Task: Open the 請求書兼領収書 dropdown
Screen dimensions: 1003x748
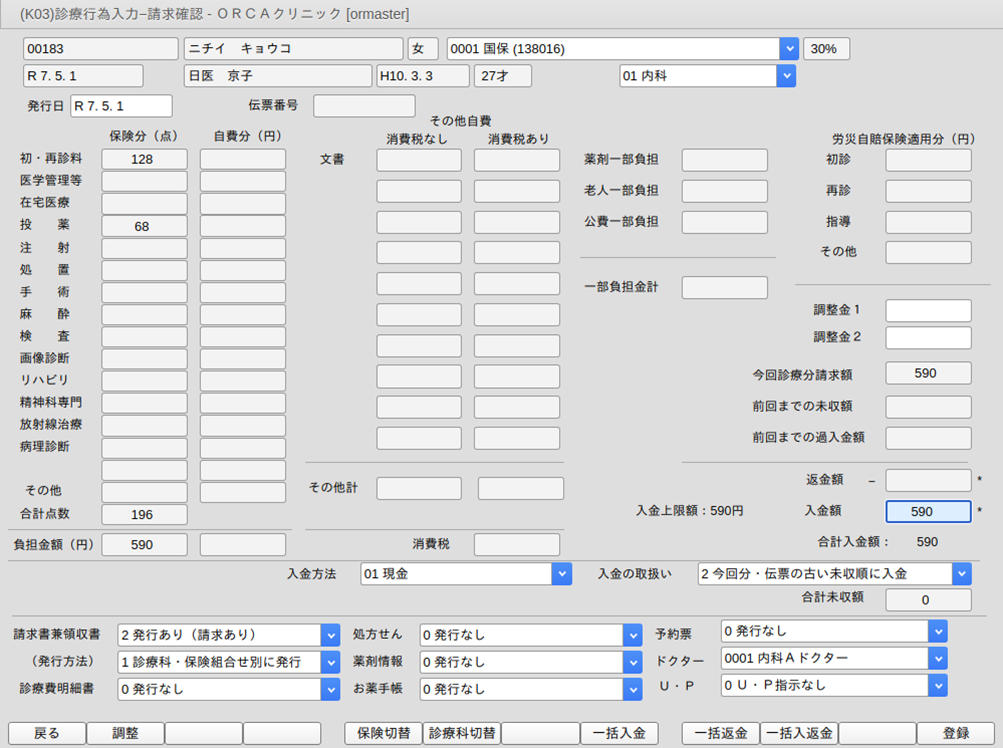Action: click(x=330, y=635)
